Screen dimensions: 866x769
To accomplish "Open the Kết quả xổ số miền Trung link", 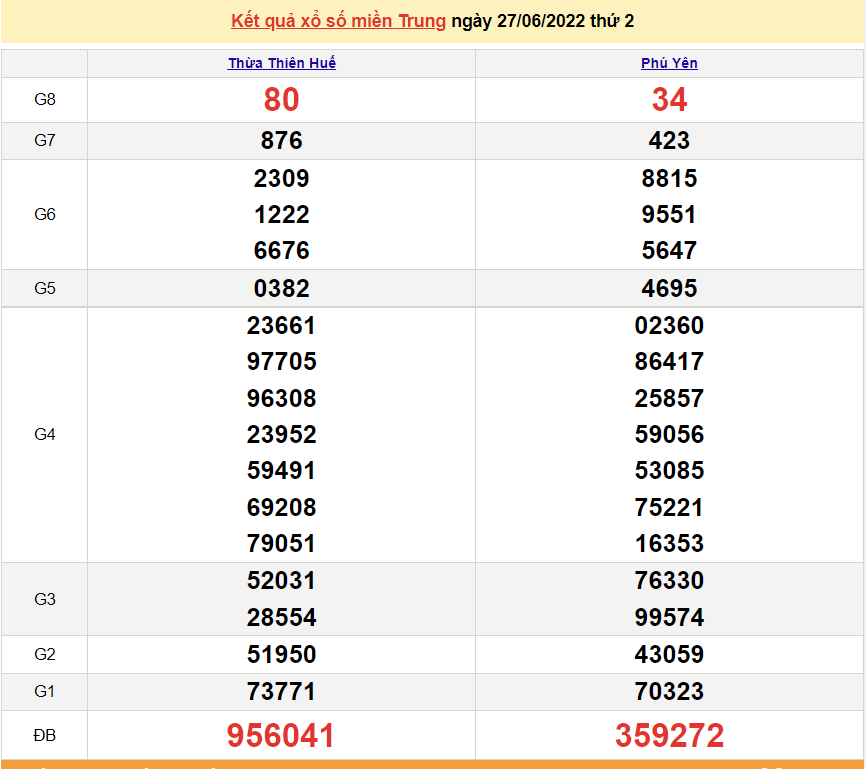I will pyautogui.click(x=338, y=21).
